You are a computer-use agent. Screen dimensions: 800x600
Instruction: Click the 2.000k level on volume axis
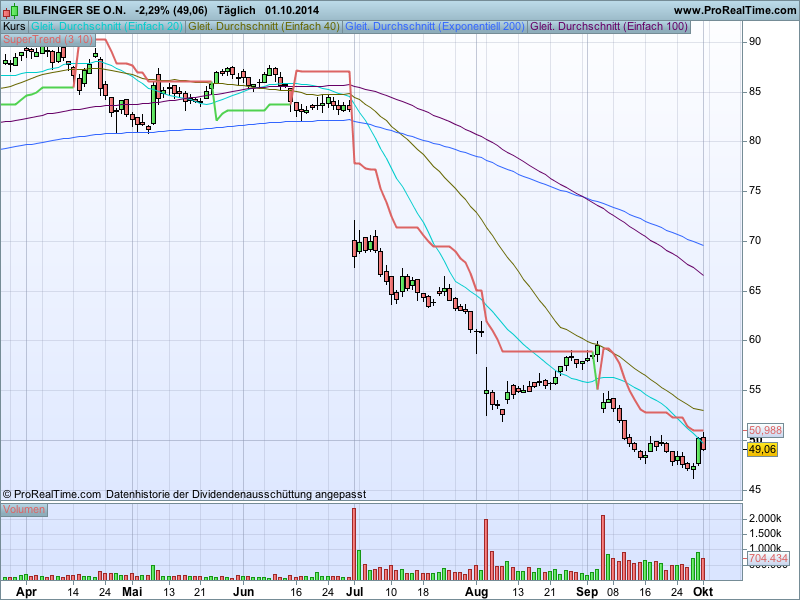(764, 518)
